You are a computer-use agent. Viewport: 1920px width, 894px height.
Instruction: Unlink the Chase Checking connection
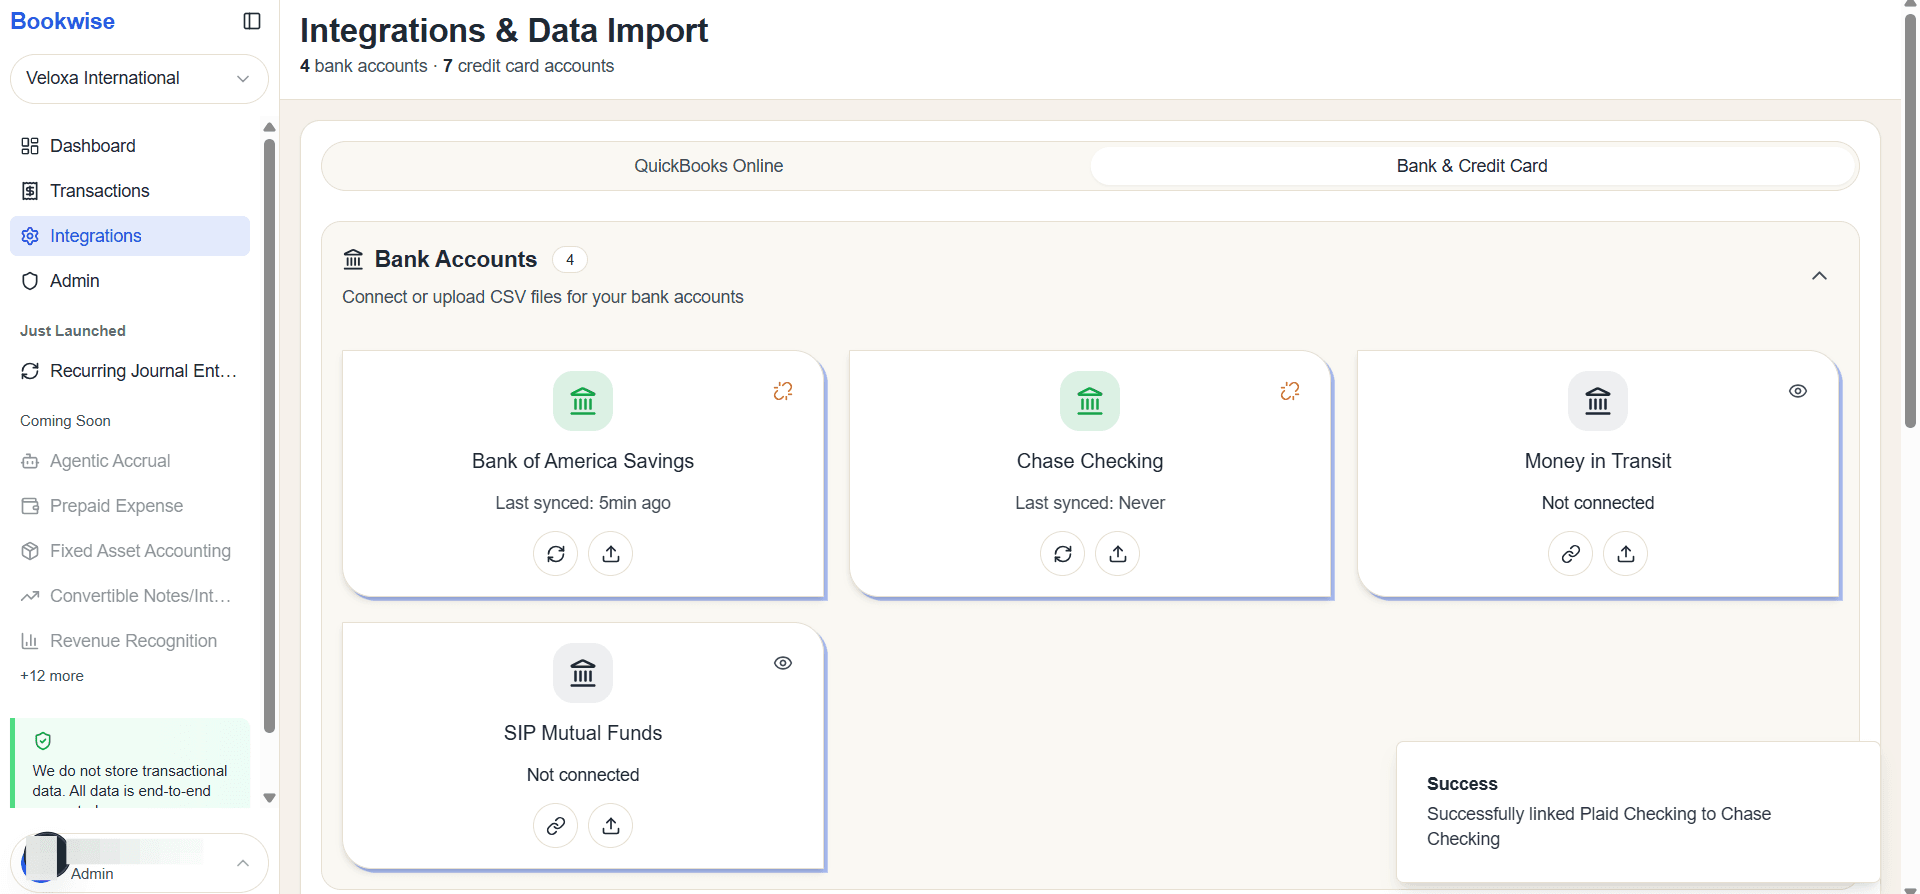[x=1290, y=391]
